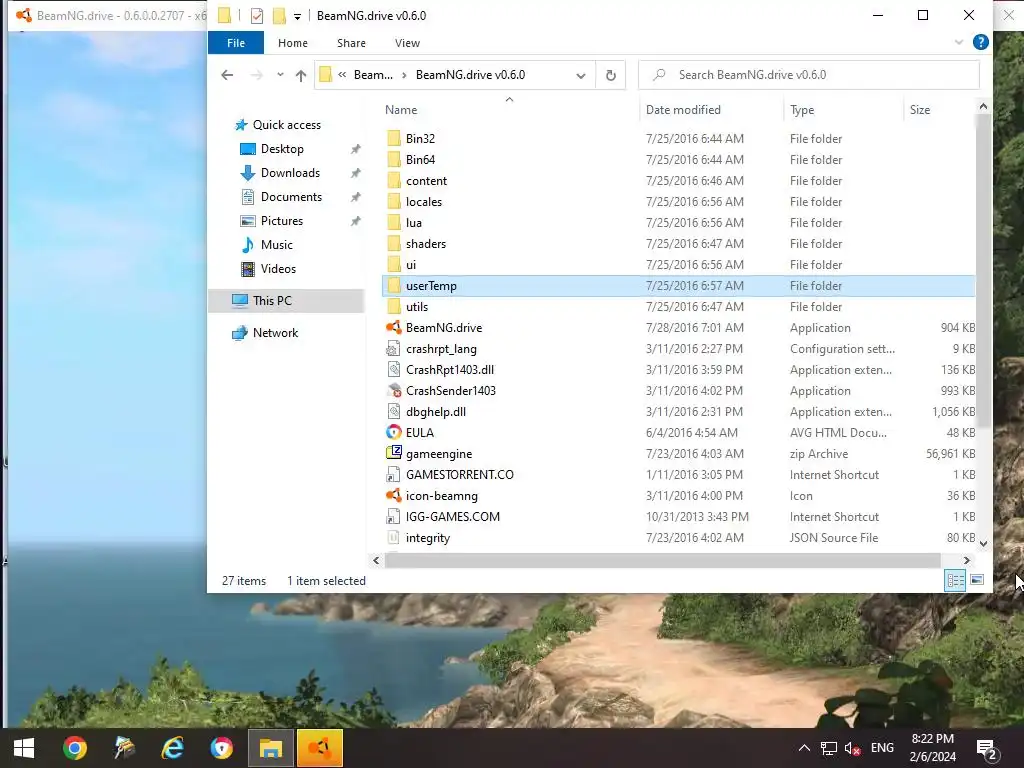The height and width of the screenshot is (768, 1024).
Task: Select the gameengine zip archive icon
Action: pyautogui.click(x=394, y=453)
